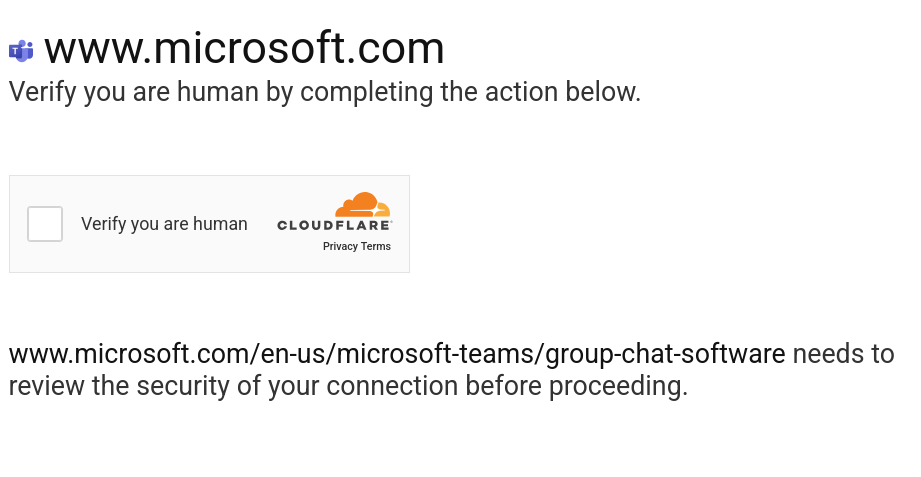Click "completing the action below" phrase

click(x=470, y=92)
